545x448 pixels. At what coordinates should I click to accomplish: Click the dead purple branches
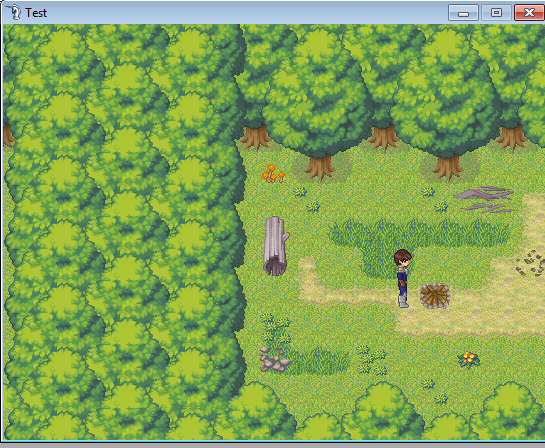[x=484, y=199]
